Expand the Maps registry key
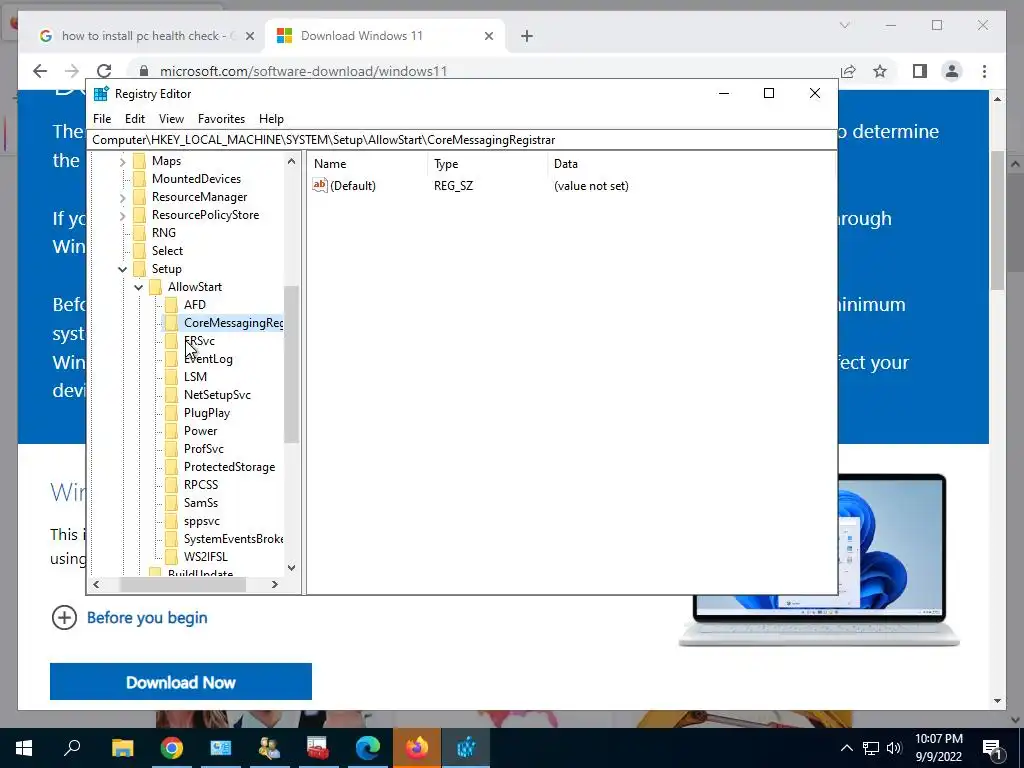Screen dimensions: 1024x768 click(122, 161)
